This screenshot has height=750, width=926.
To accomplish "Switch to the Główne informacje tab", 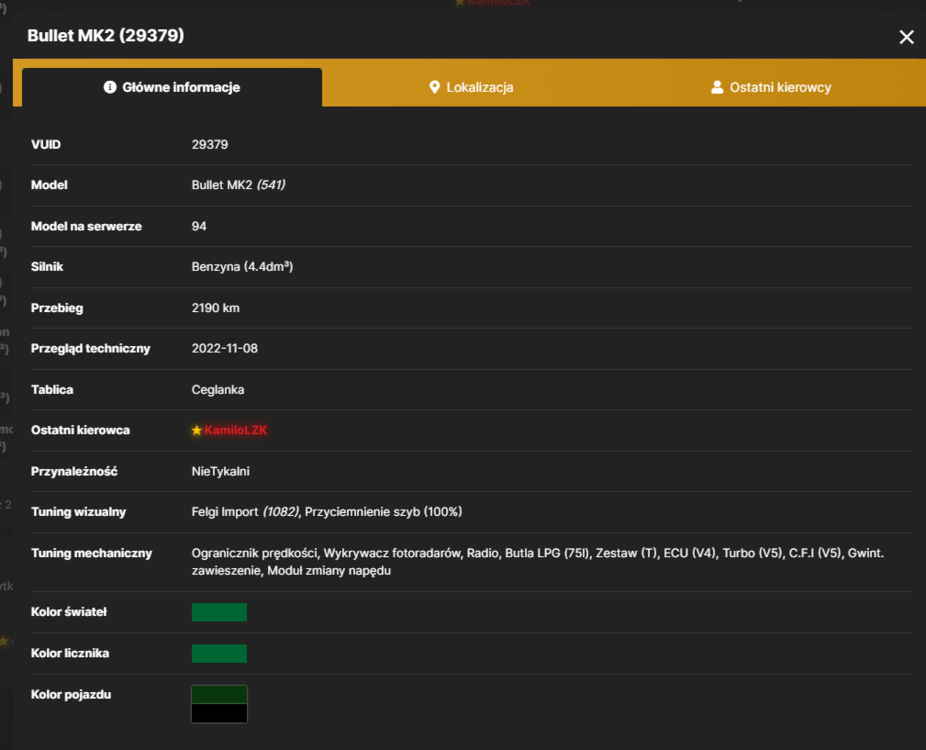I will coord(172,87).
